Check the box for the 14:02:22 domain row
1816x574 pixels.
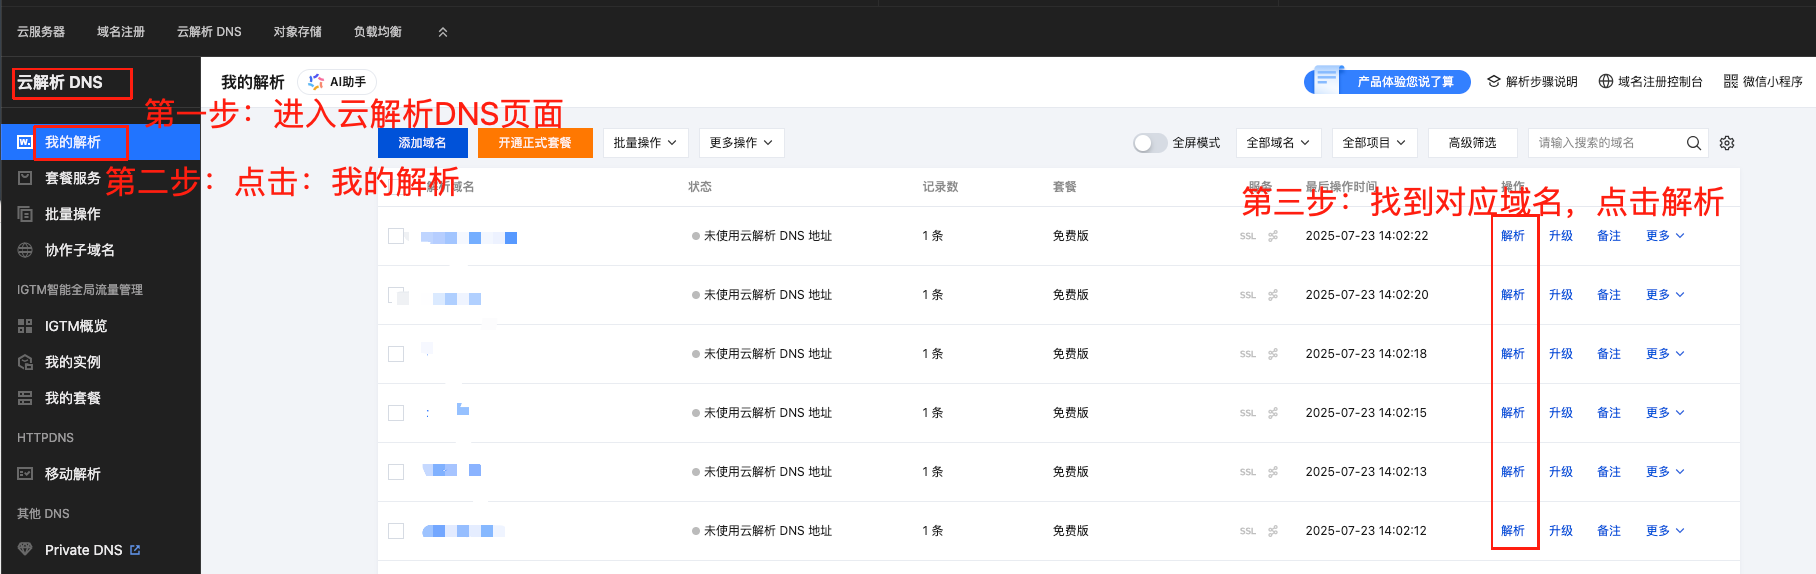[396, 236]
